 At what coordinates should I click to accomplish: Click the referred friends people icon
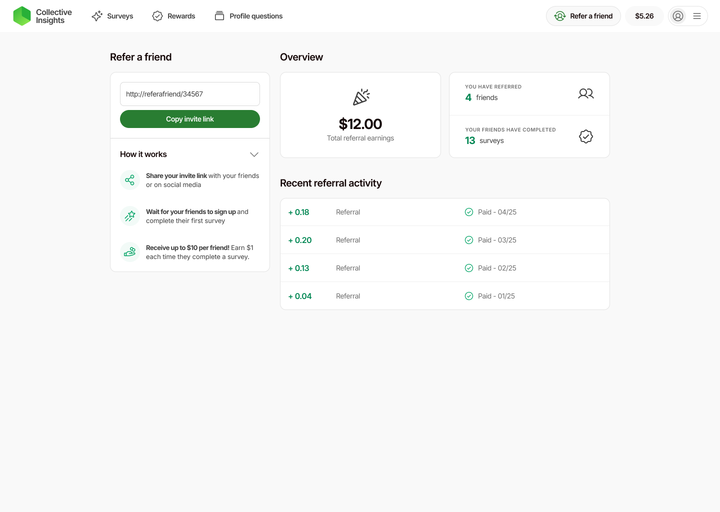click(586, 93)
